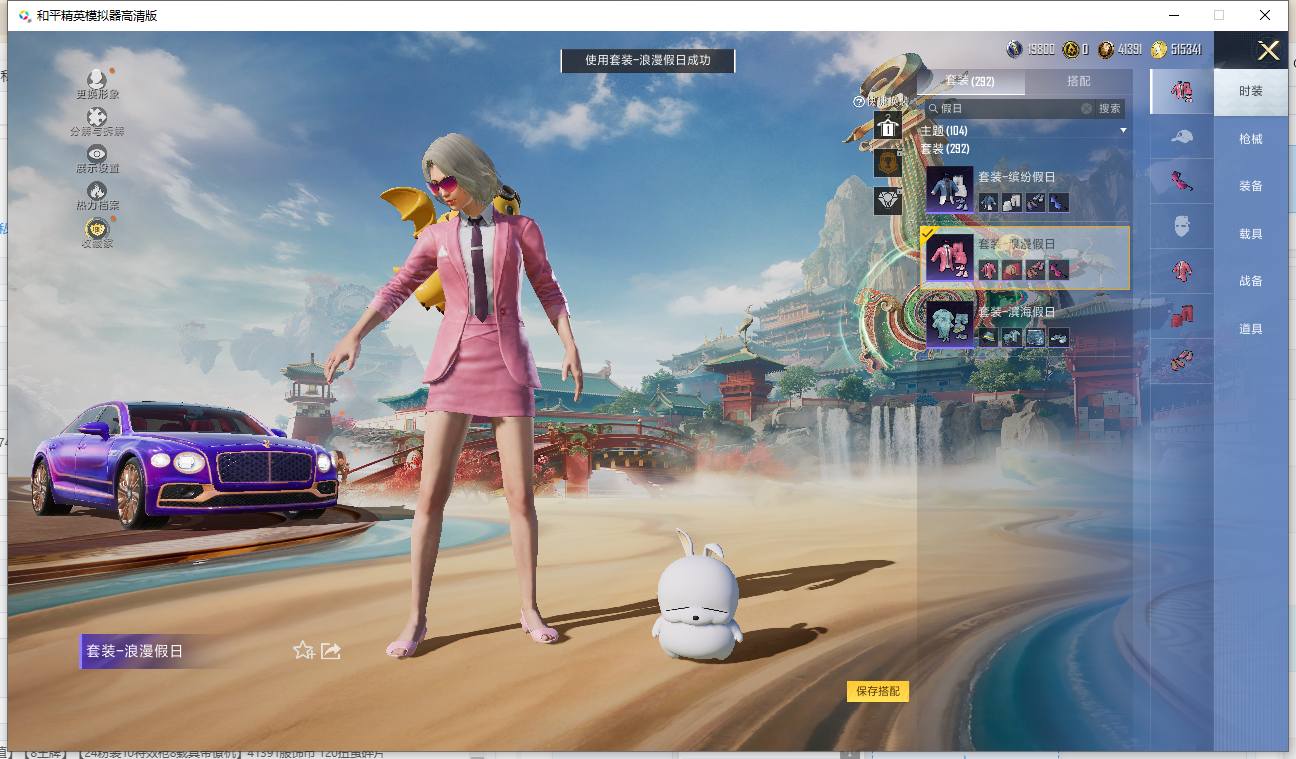Open the 战备 tab
This screenshot has height=759, width=1296.
click(x=1251, y=281)
